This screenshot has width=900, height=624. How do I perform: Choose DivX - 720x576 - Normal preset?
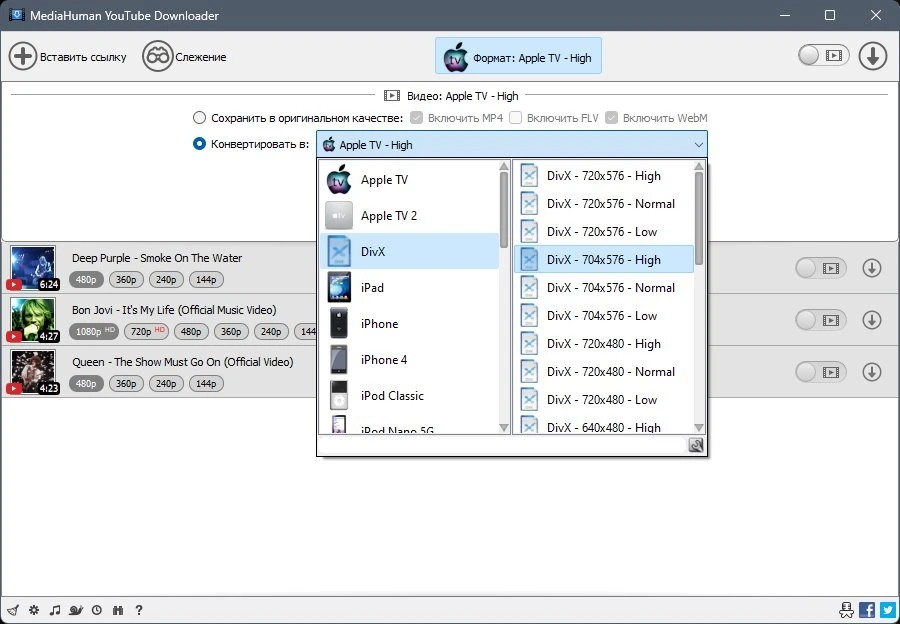click(604, 204)
